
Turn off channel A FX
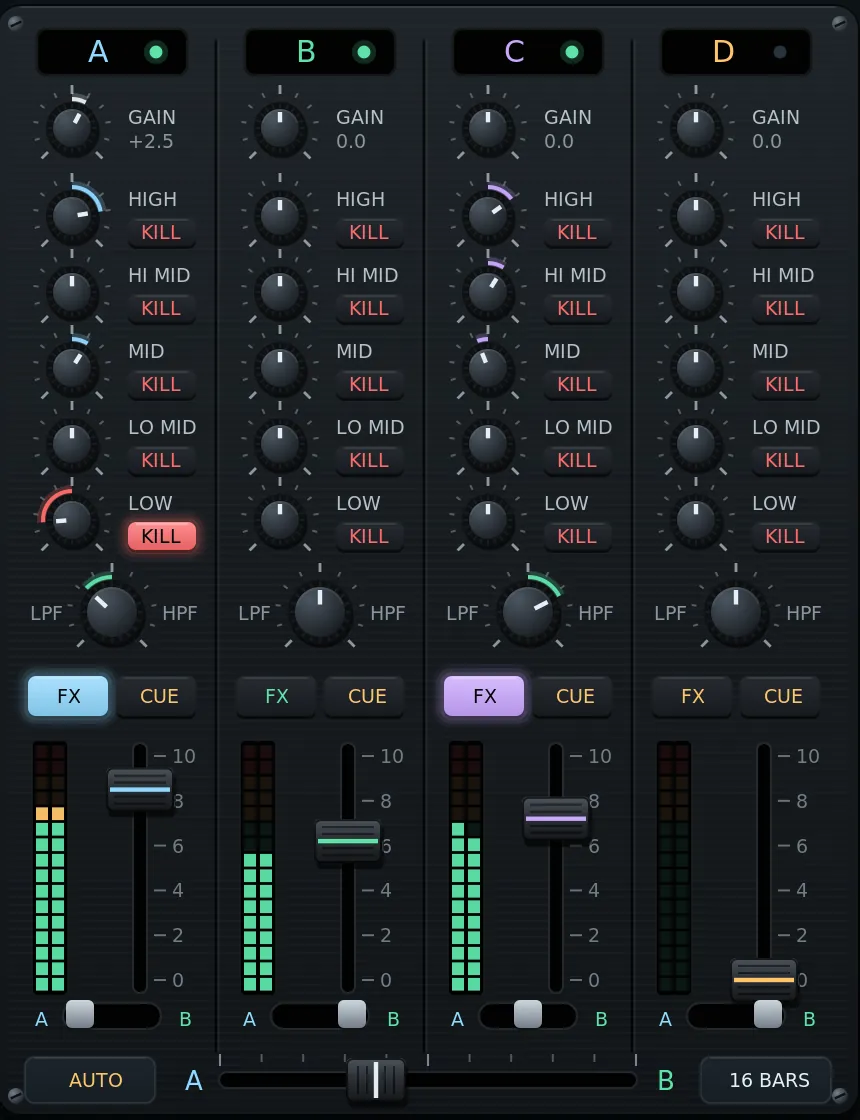tap(68, 696)
